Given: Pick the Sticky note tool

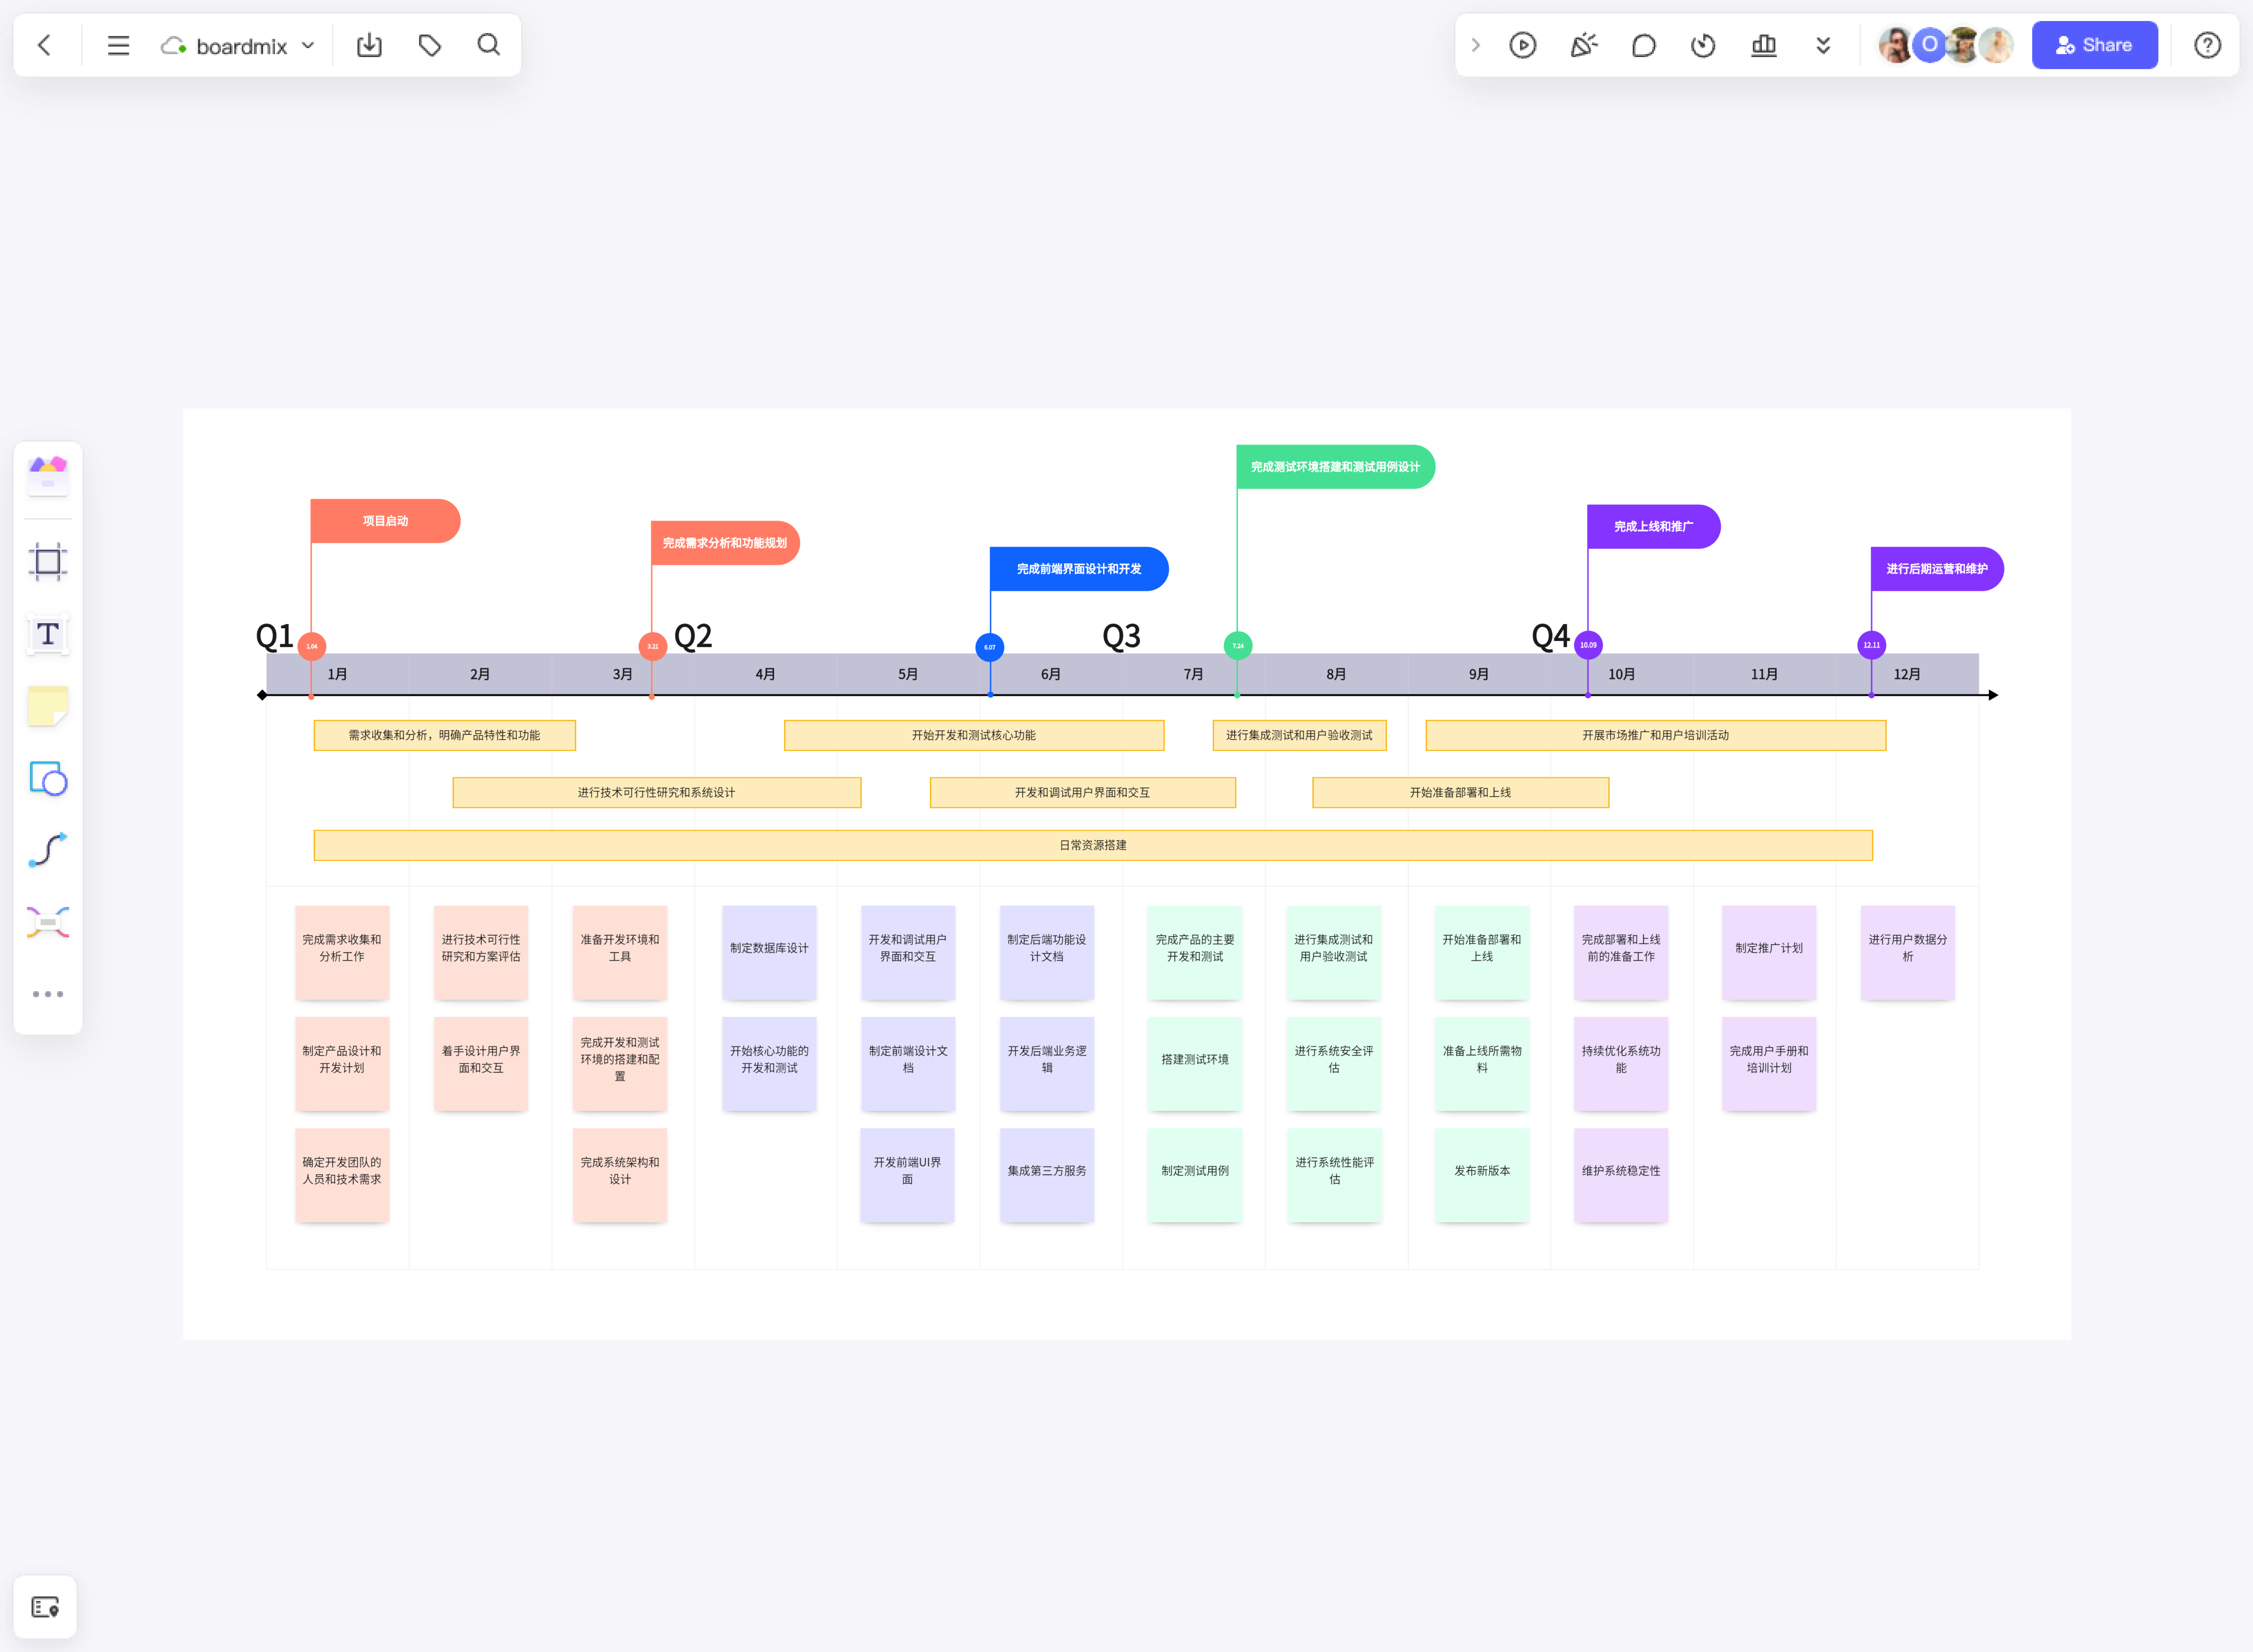Looking at the screenshot, I should [47, 706].
